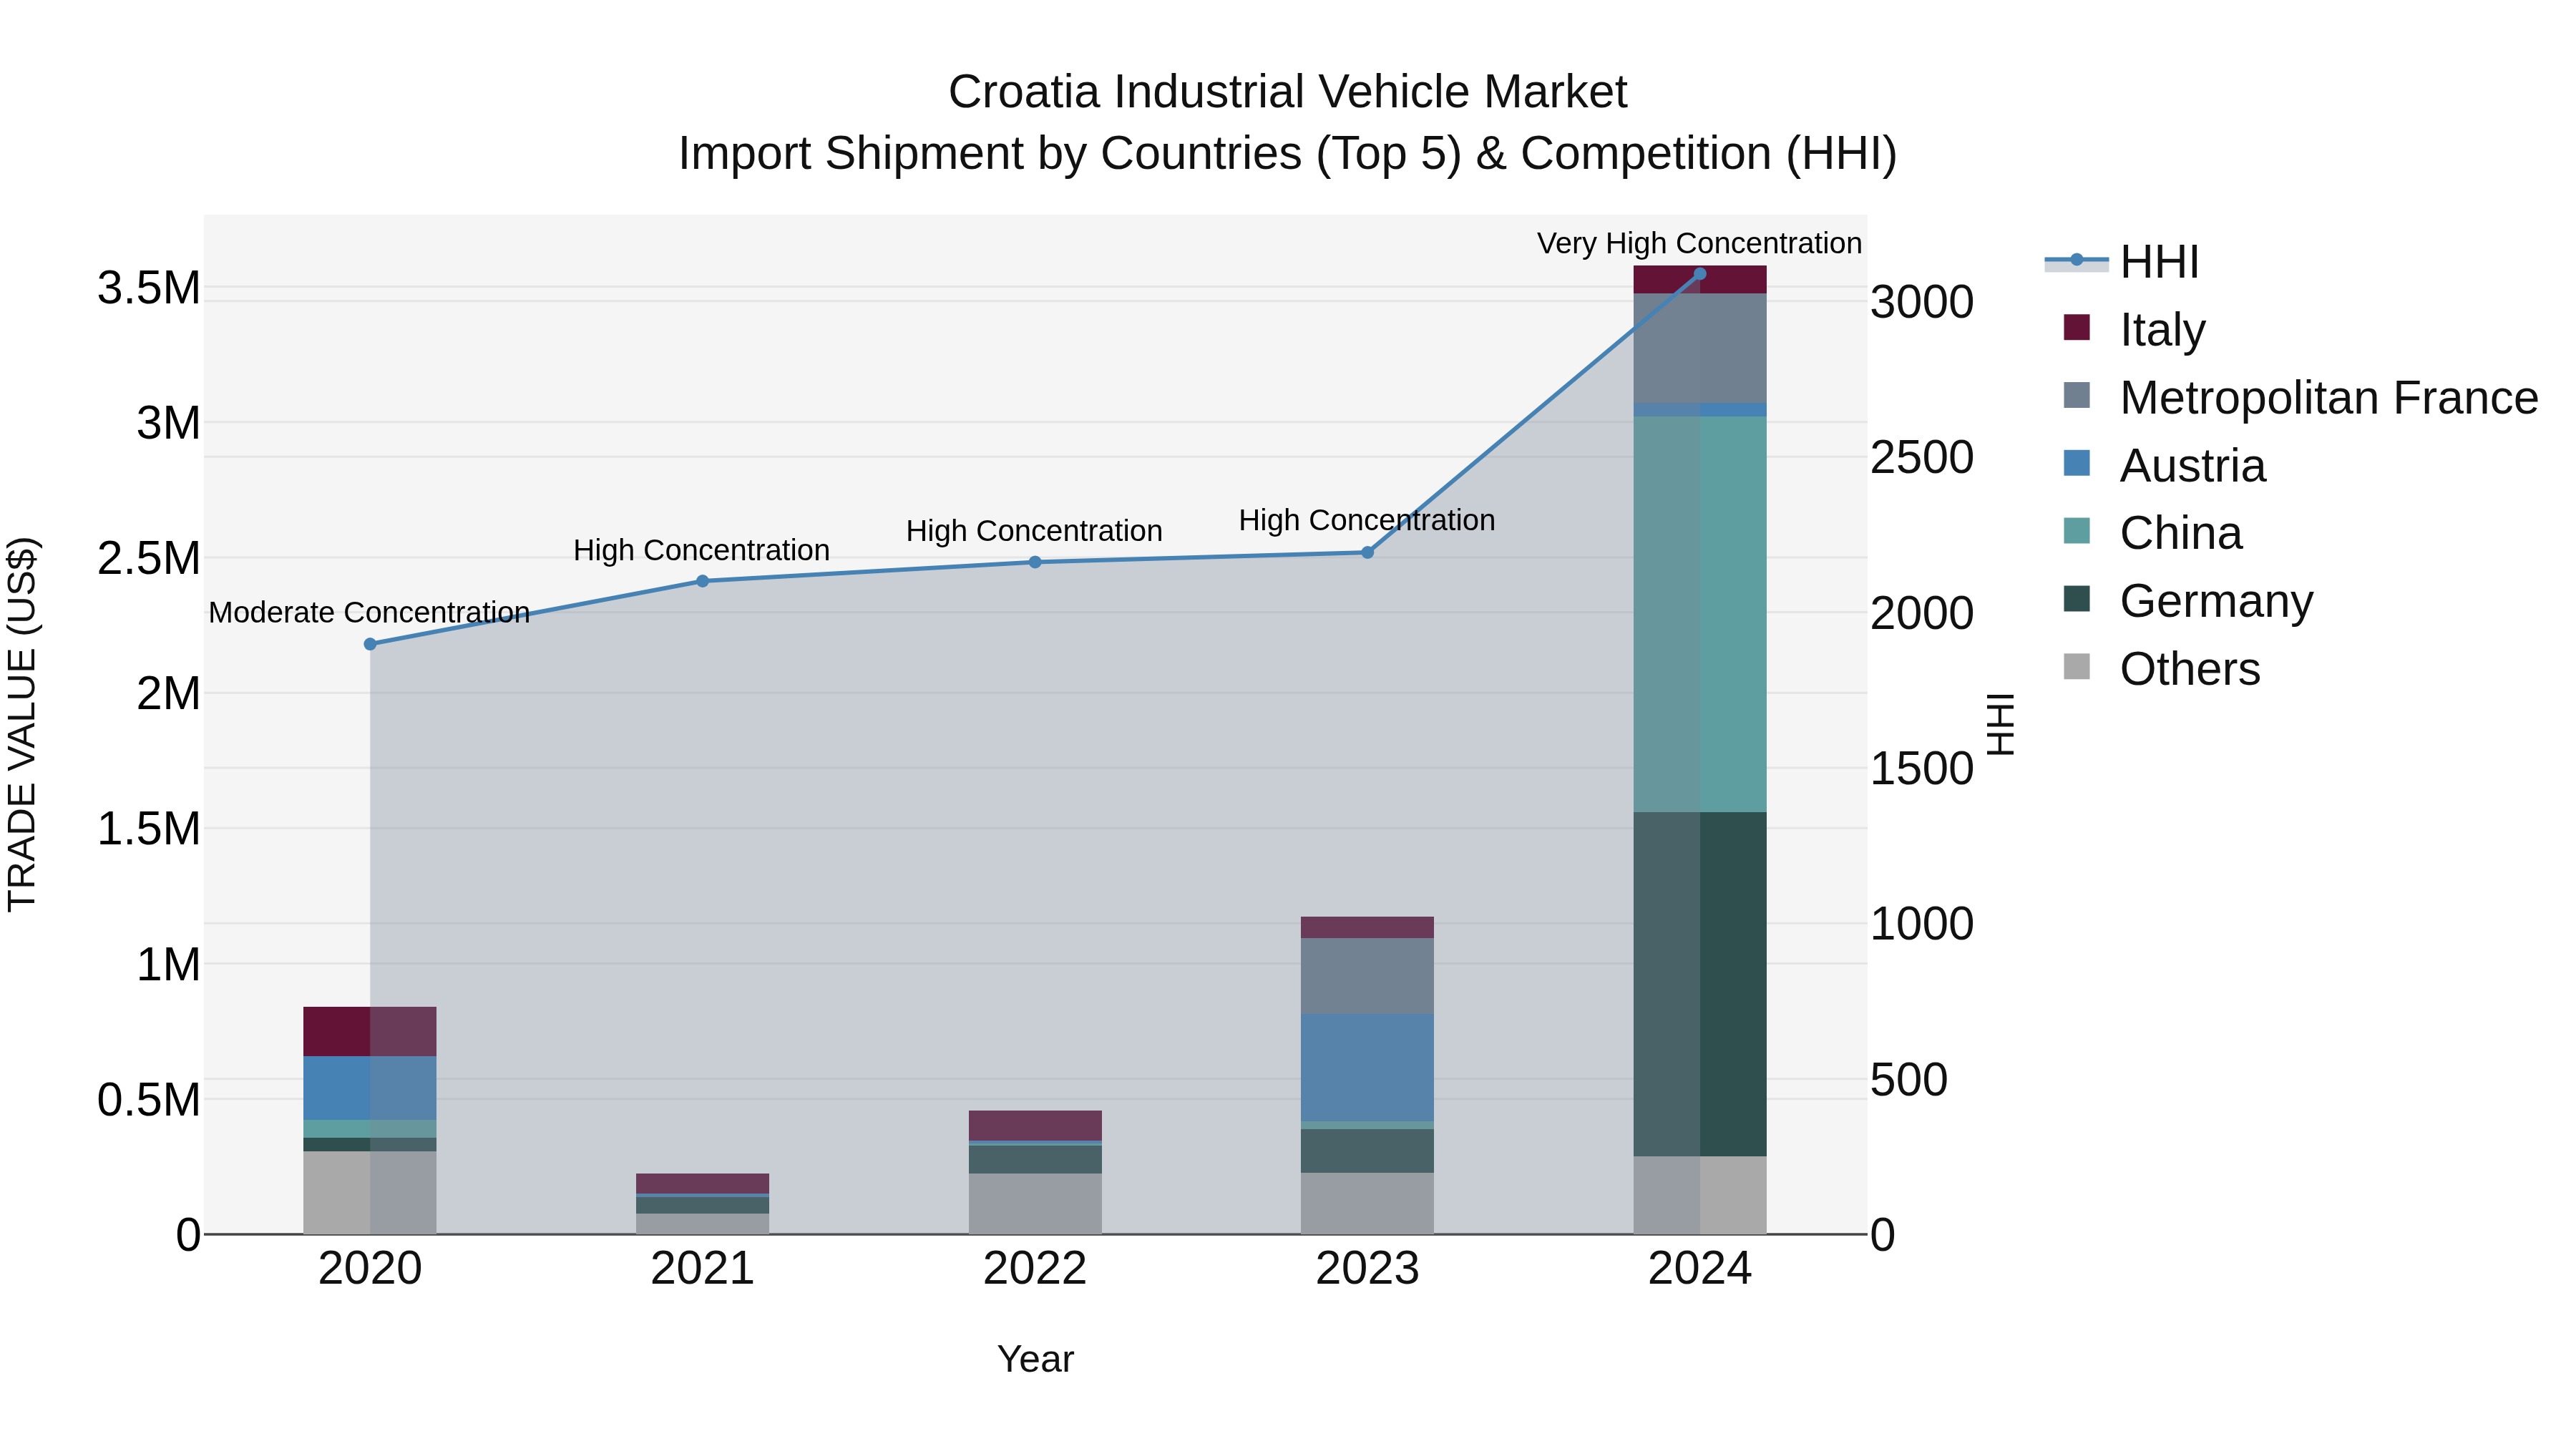The image size is (2576, 1449).
Task: Select the 2022 HHI data point
Action: [1035, 562]
